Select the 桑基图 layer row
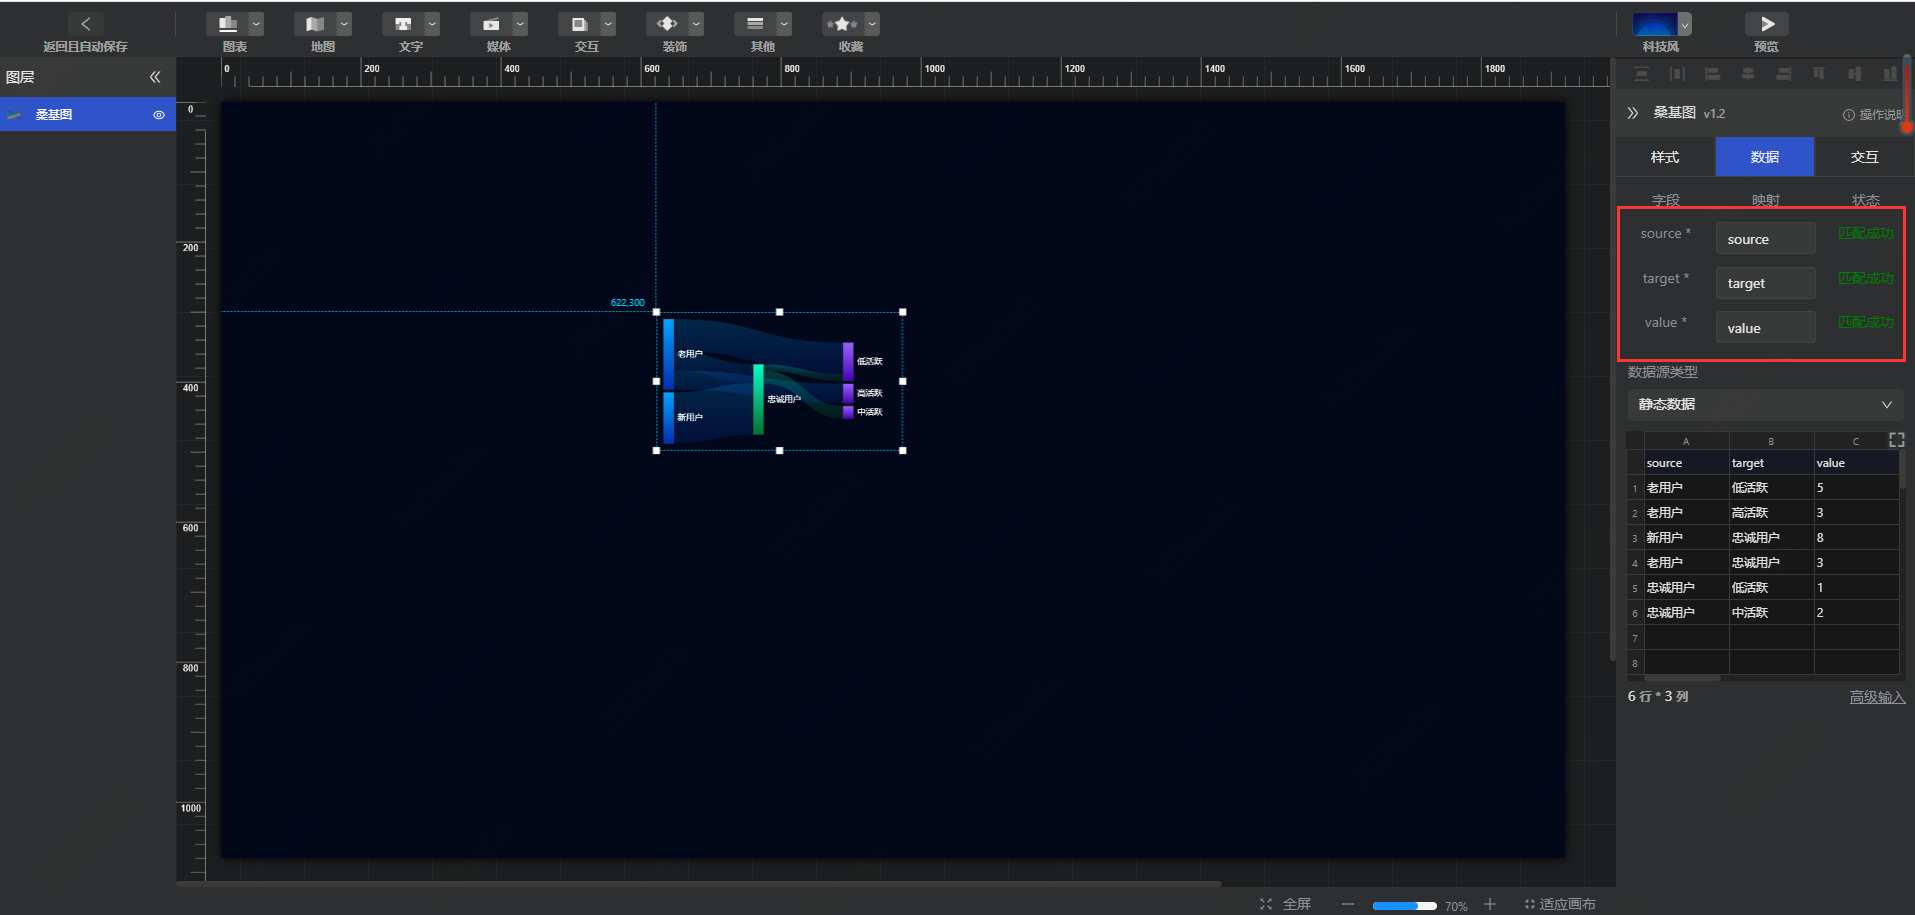This screenshot has width=1915, height=915. (x=88, y=115)
